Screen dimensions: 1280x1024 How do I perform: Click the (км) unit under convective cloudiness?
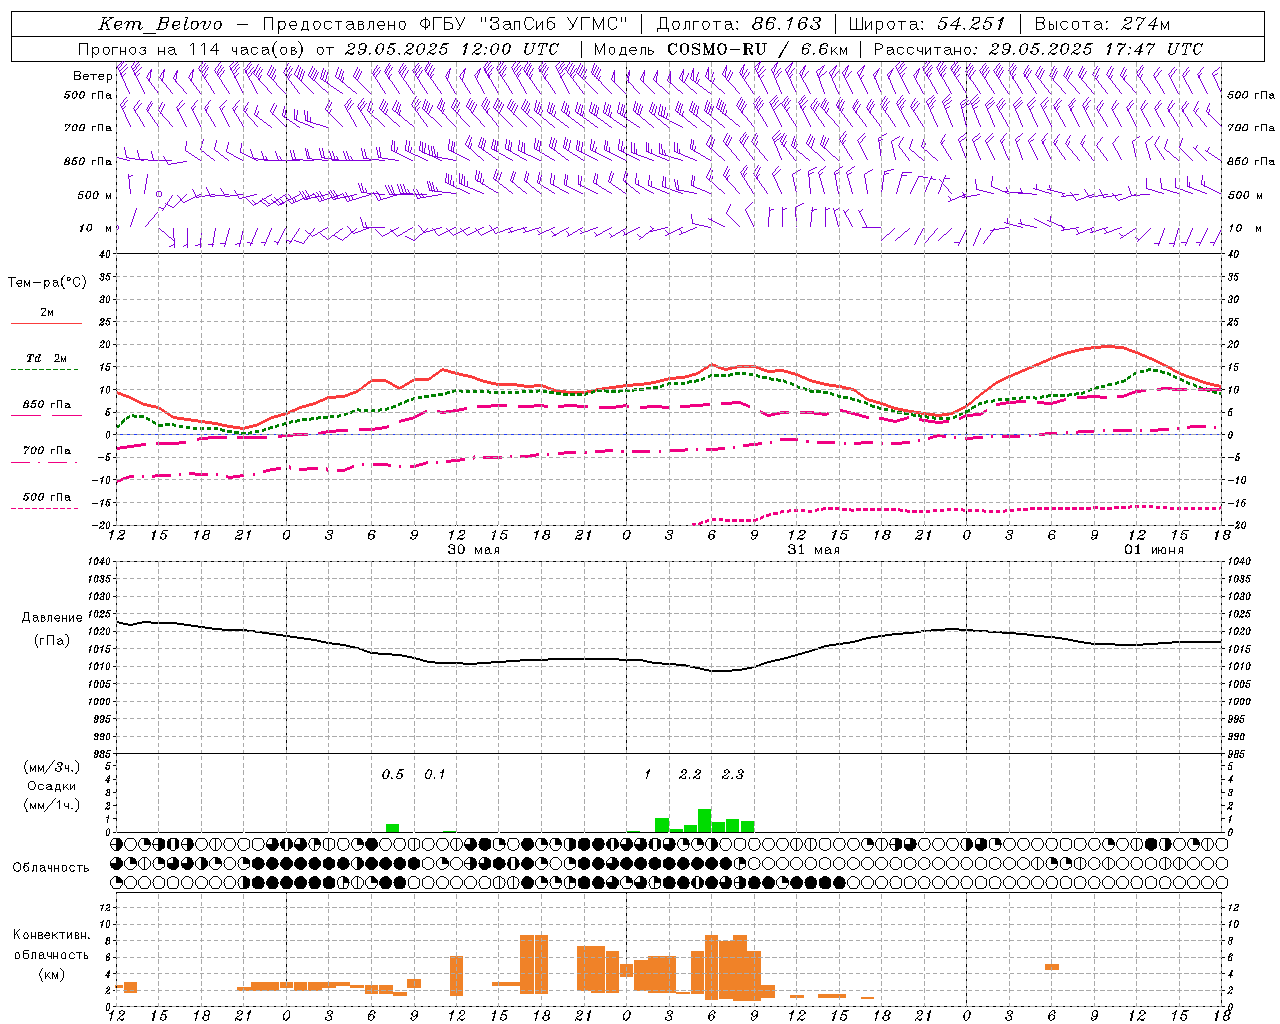pyautogui.click(x=52, y=974)
